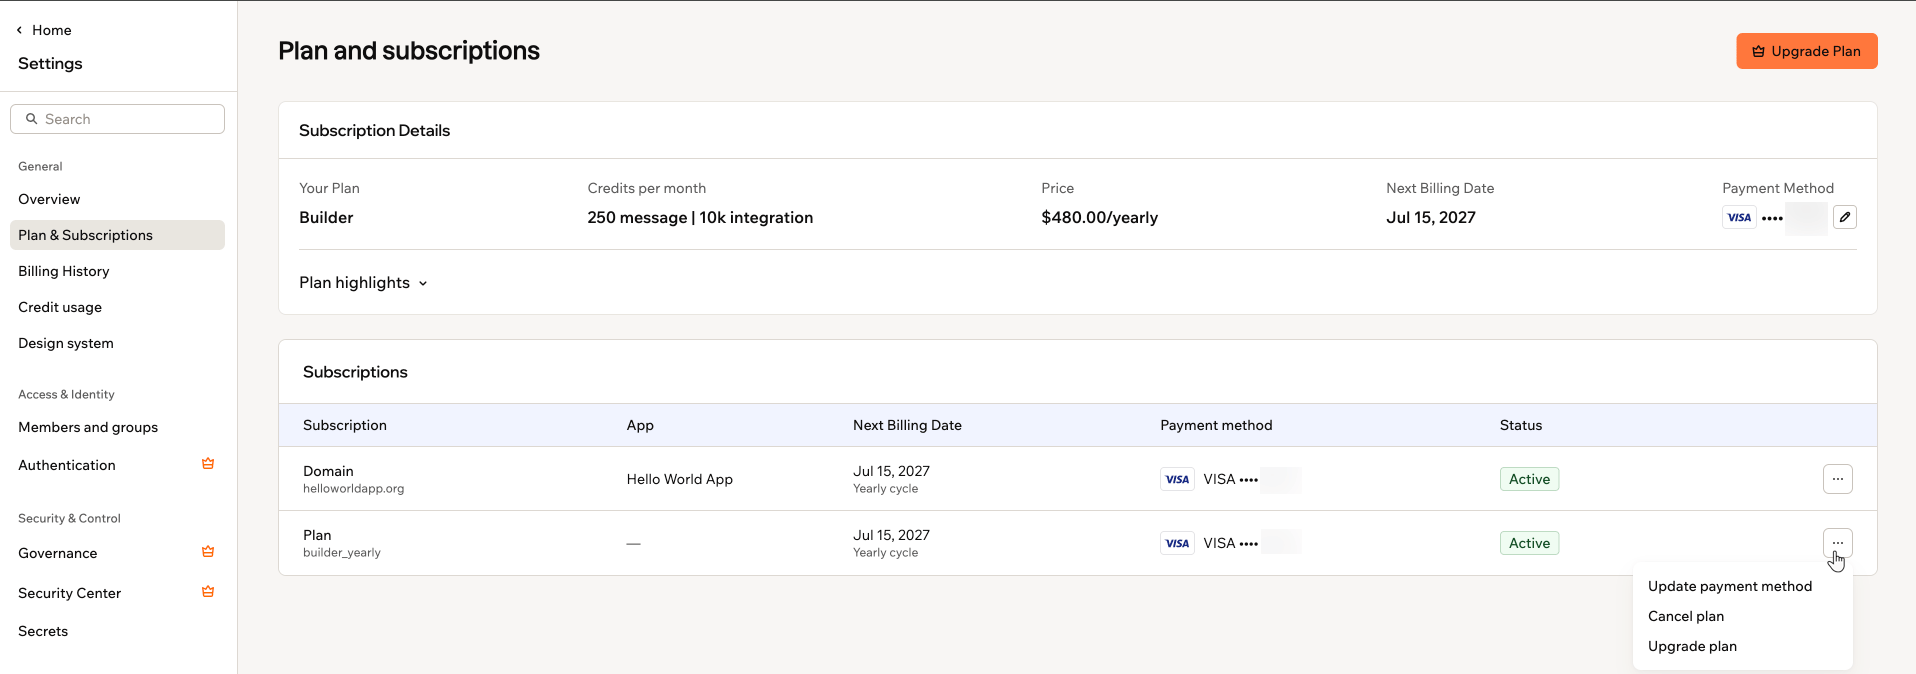Click the helloworldapp.org domain text
This screenshot has height=674, width=1916.
pyautogui.click(x=354, y=489)
